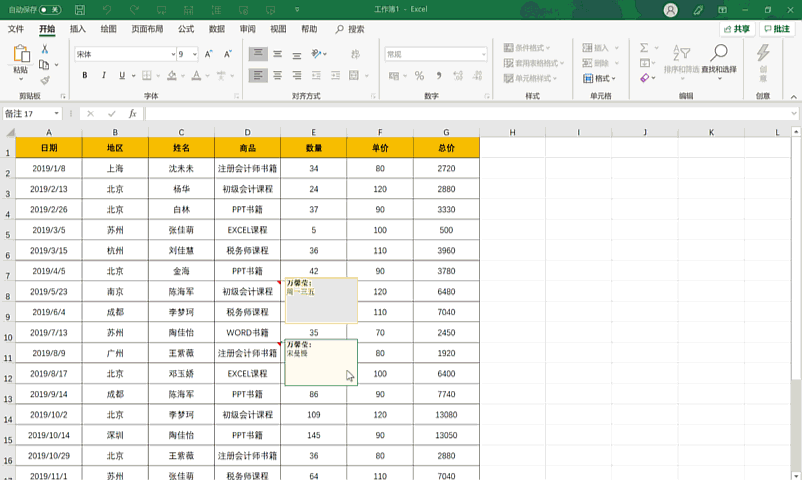This screenshot has width=802, height=480.
Task: Click the Comments (批注) button
Action: click(x=776, y=29)
